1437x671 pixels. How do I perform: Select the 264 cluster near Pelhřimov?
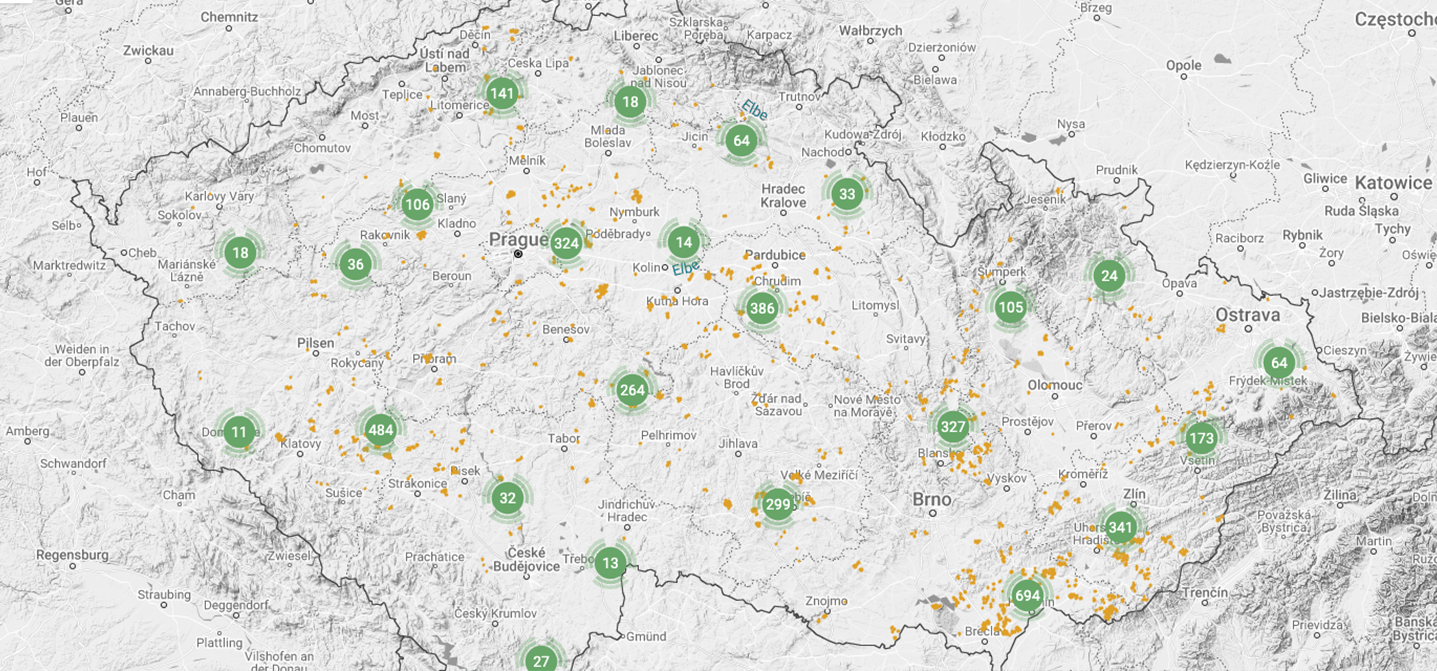[631, 392]
